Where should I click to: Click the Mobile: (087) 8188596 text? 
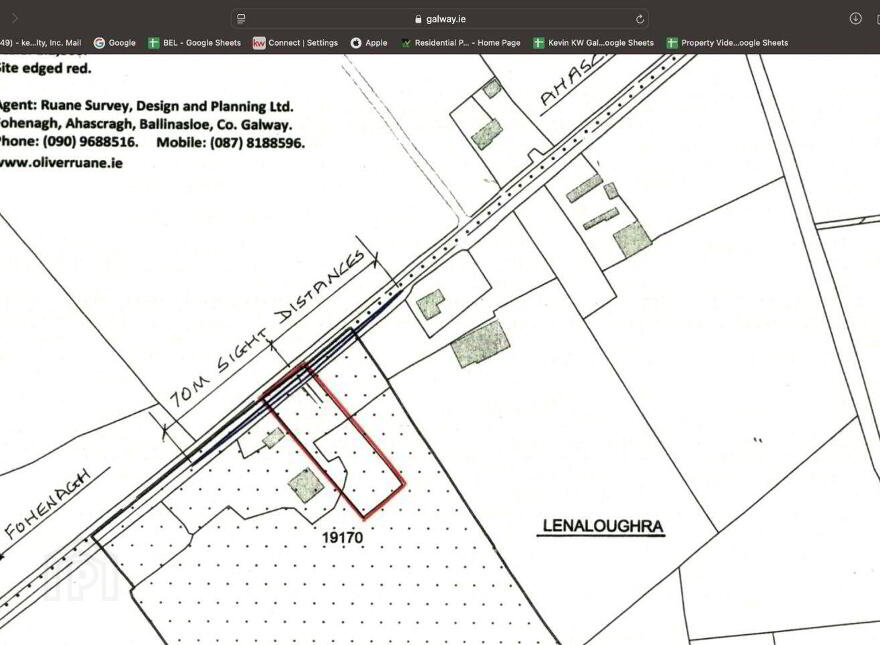[231, 143]
